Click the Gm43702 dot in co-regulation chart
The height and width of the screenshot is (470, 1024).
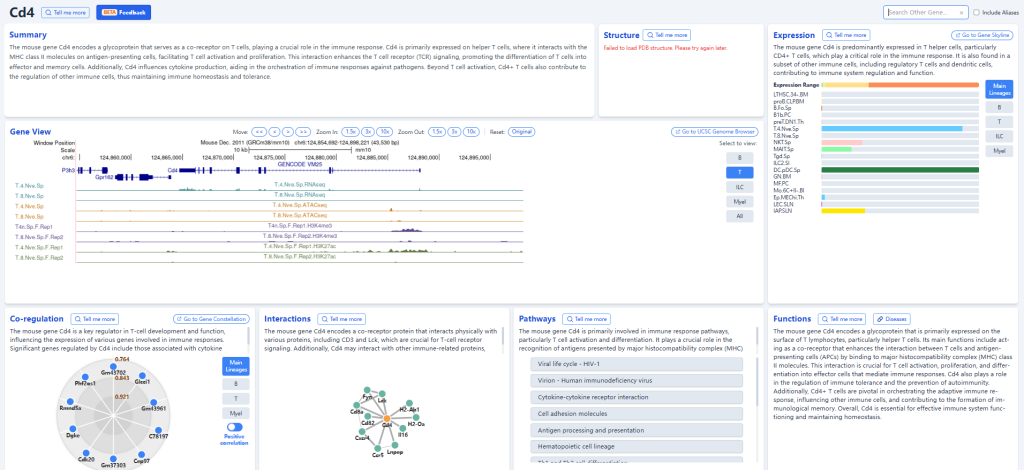tap(113, 366)
